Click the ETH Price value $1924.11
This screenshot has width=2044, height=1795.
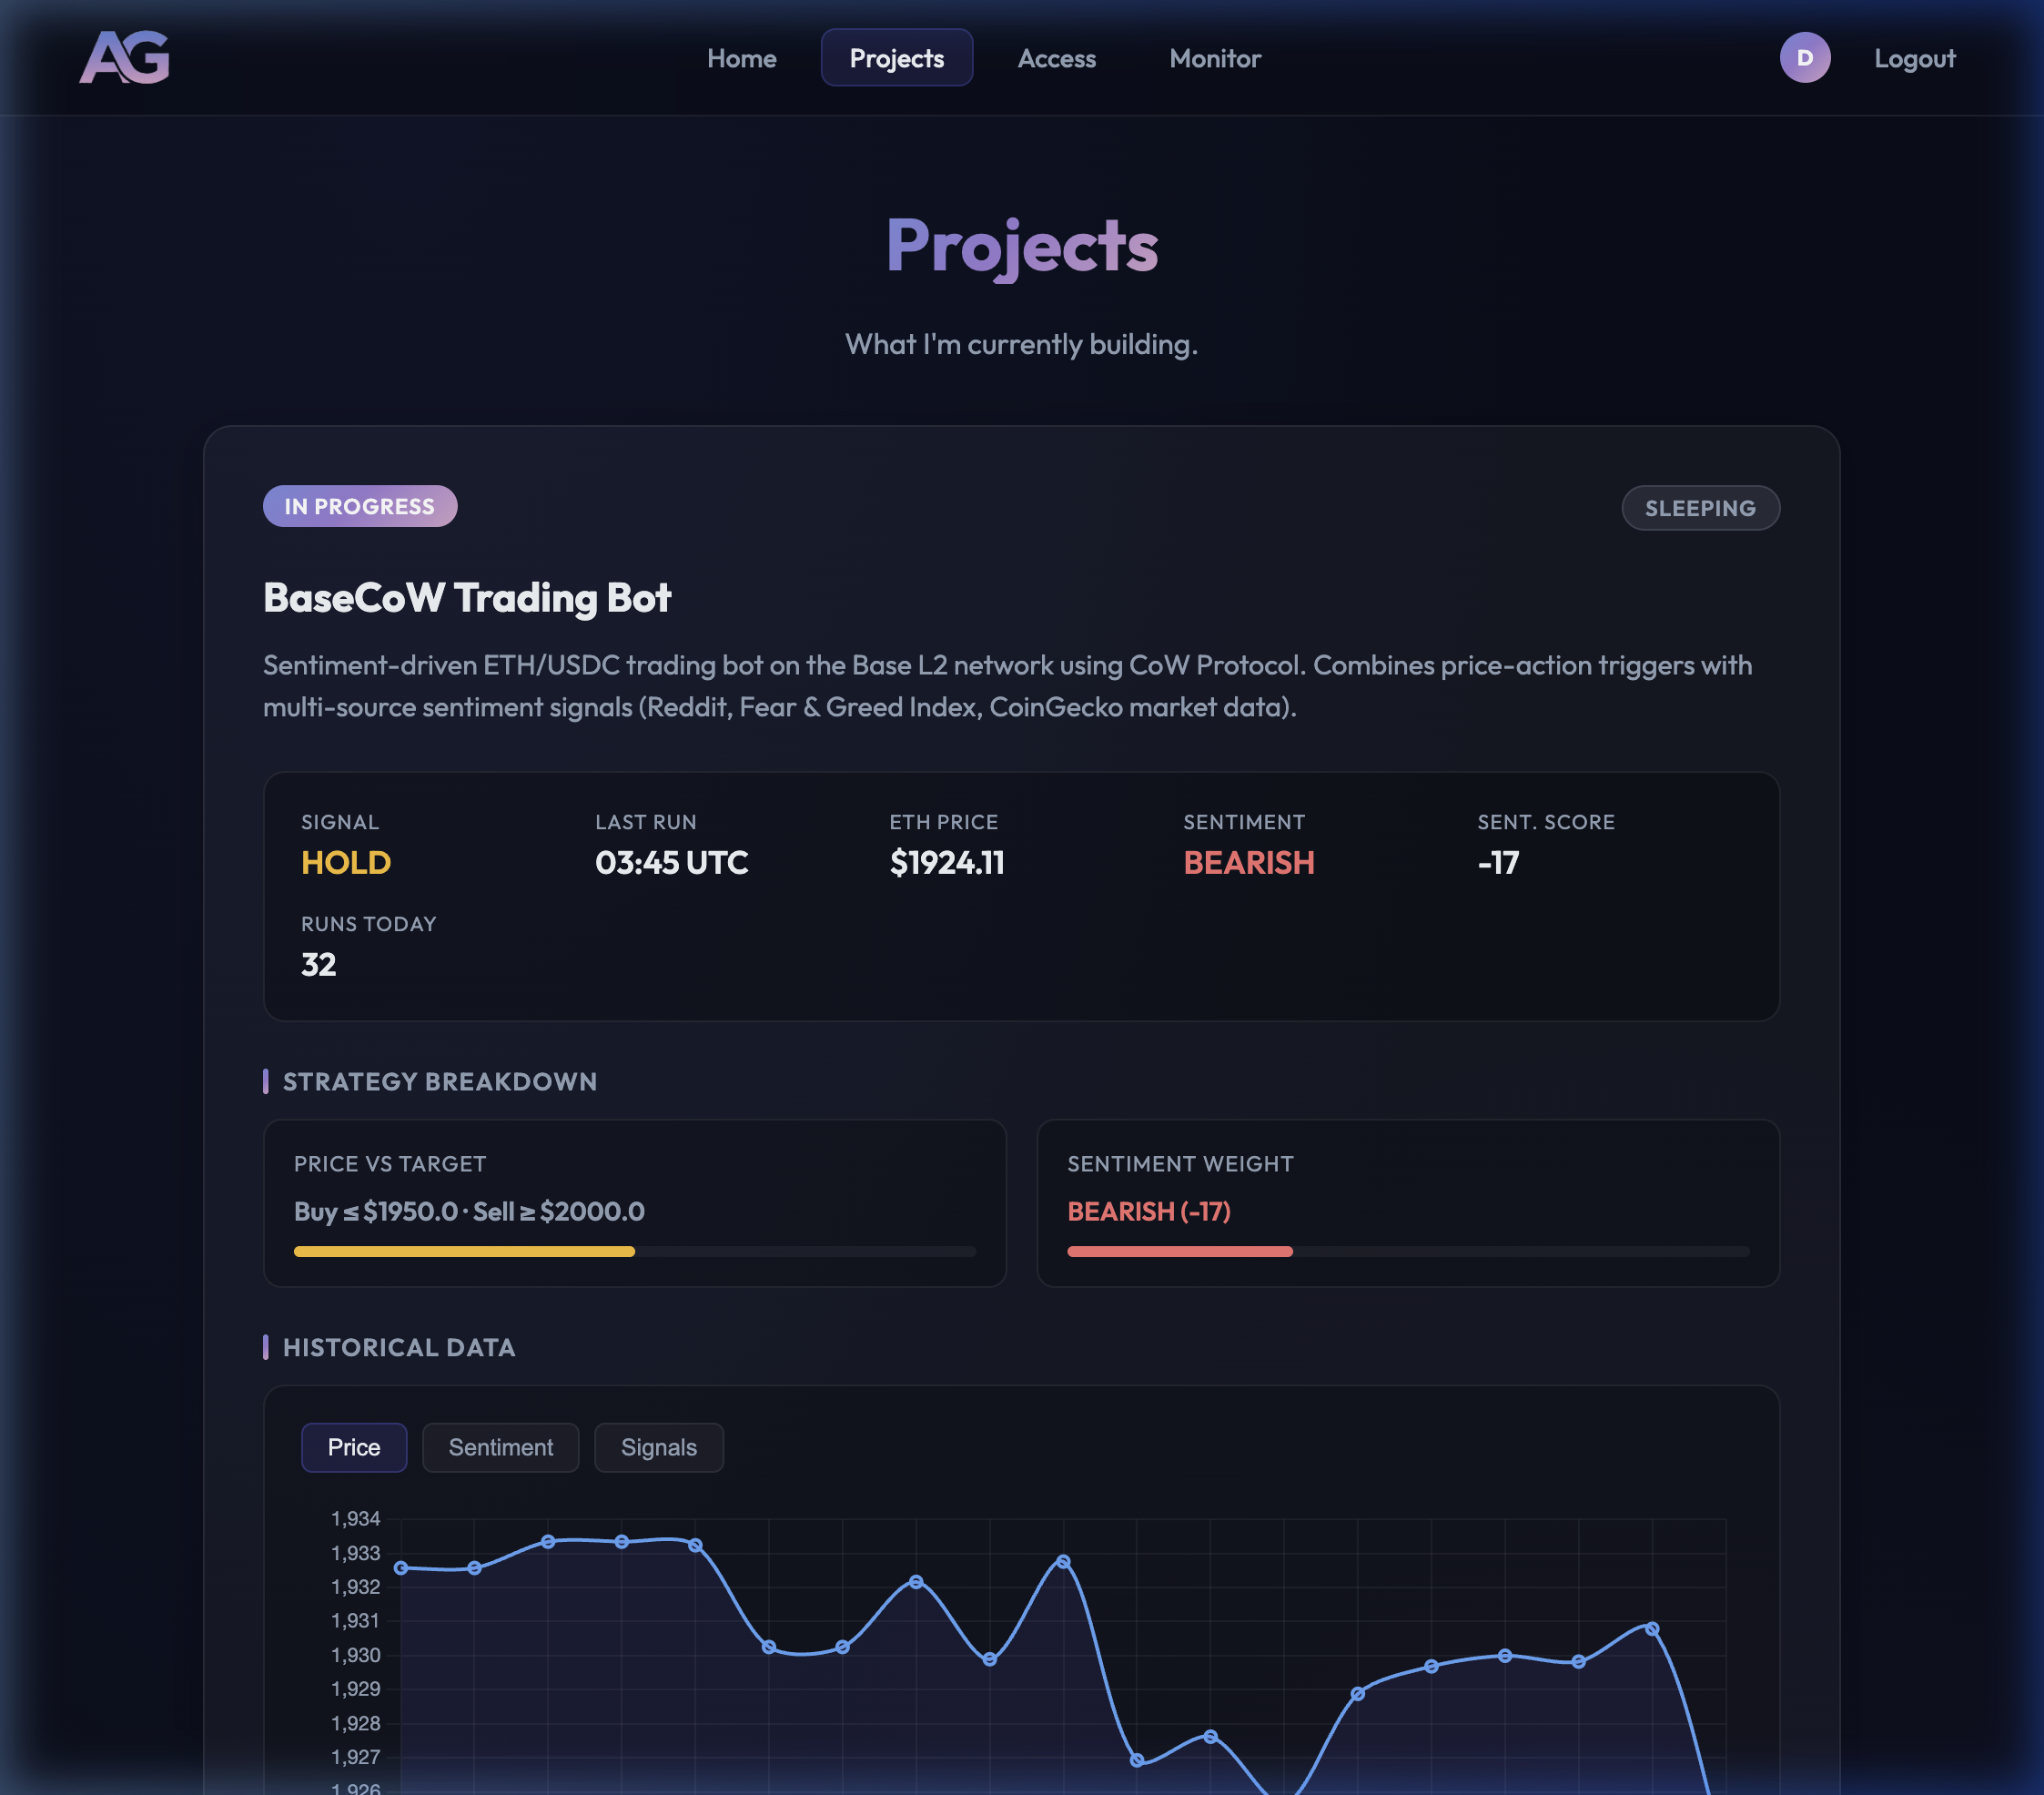(946, 862)
